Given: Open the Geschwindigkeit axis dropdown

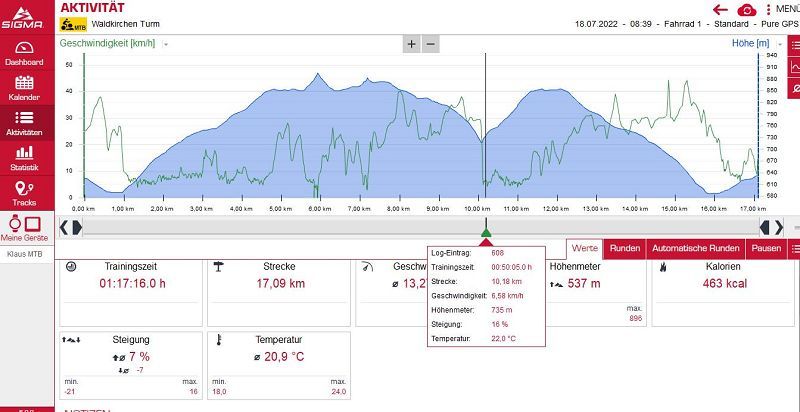Looking at the screenshot, I should pos(166,44).
